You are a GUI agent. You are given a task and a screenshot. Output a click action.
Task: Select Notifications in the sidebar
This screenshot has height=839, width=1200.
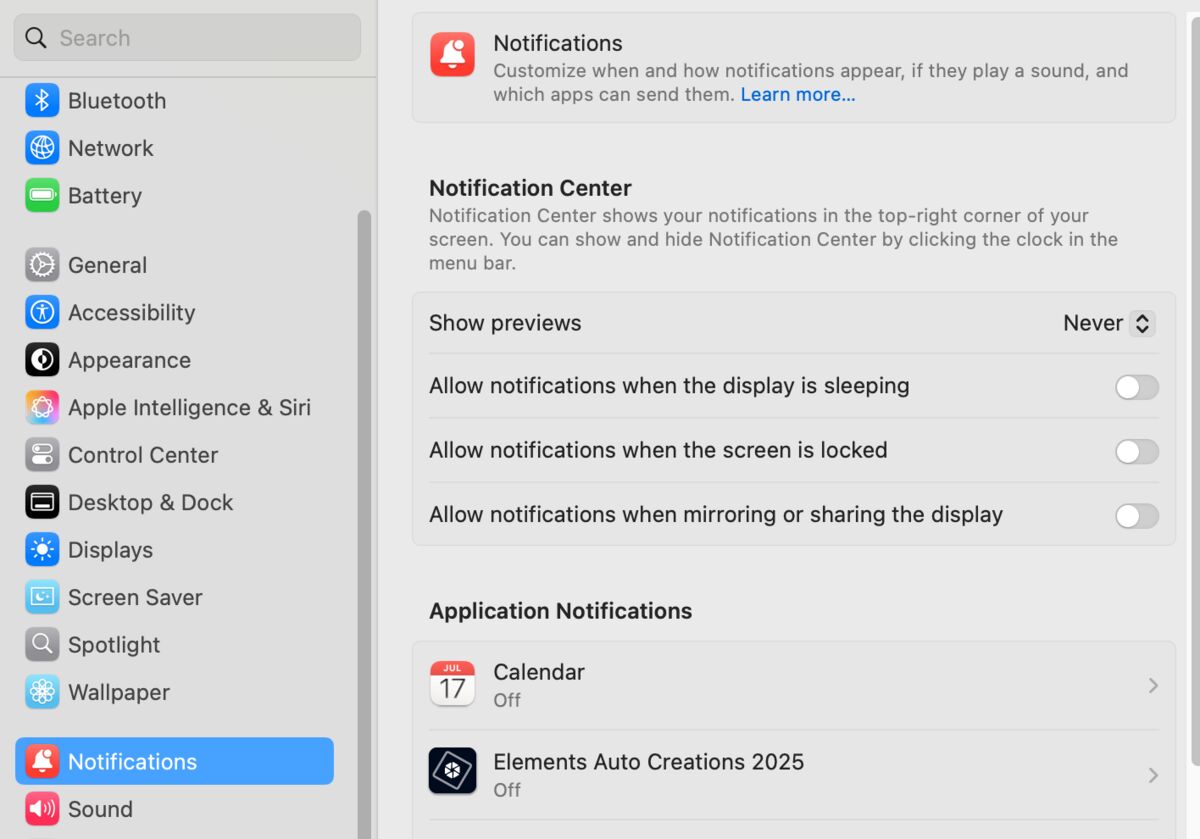point(42,761)
